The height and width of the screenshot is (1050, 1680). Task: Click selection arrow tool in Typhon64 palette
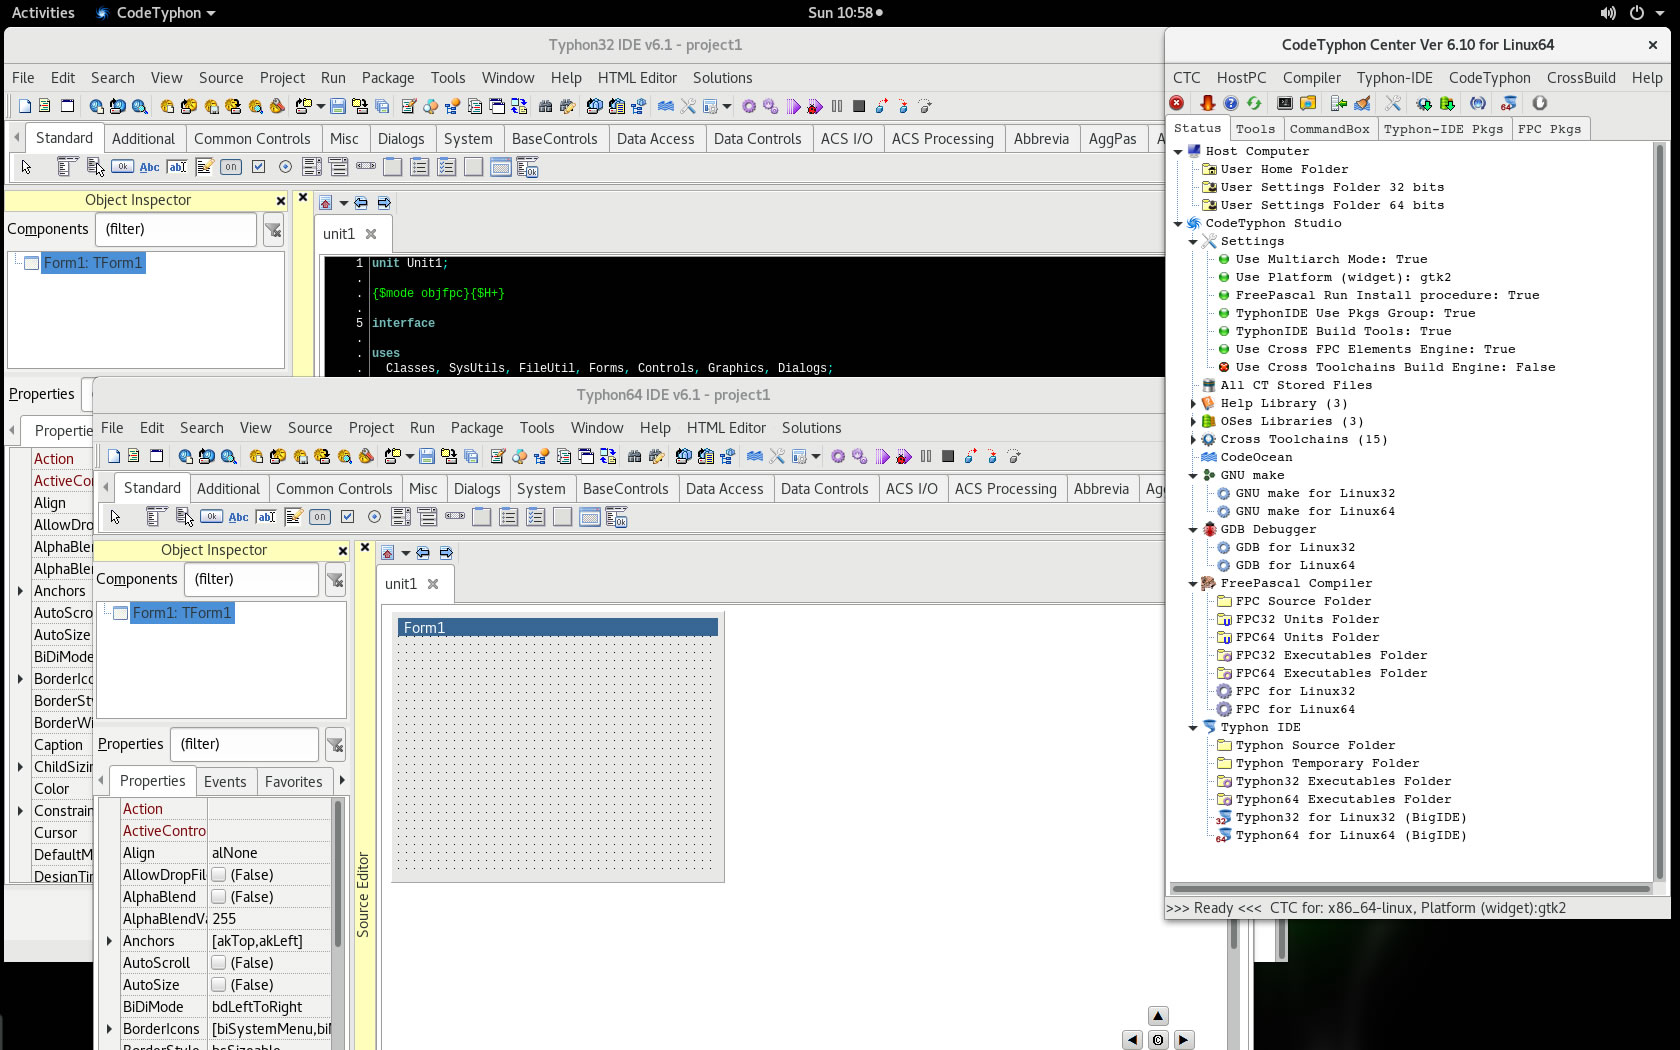tap(115, 517)
